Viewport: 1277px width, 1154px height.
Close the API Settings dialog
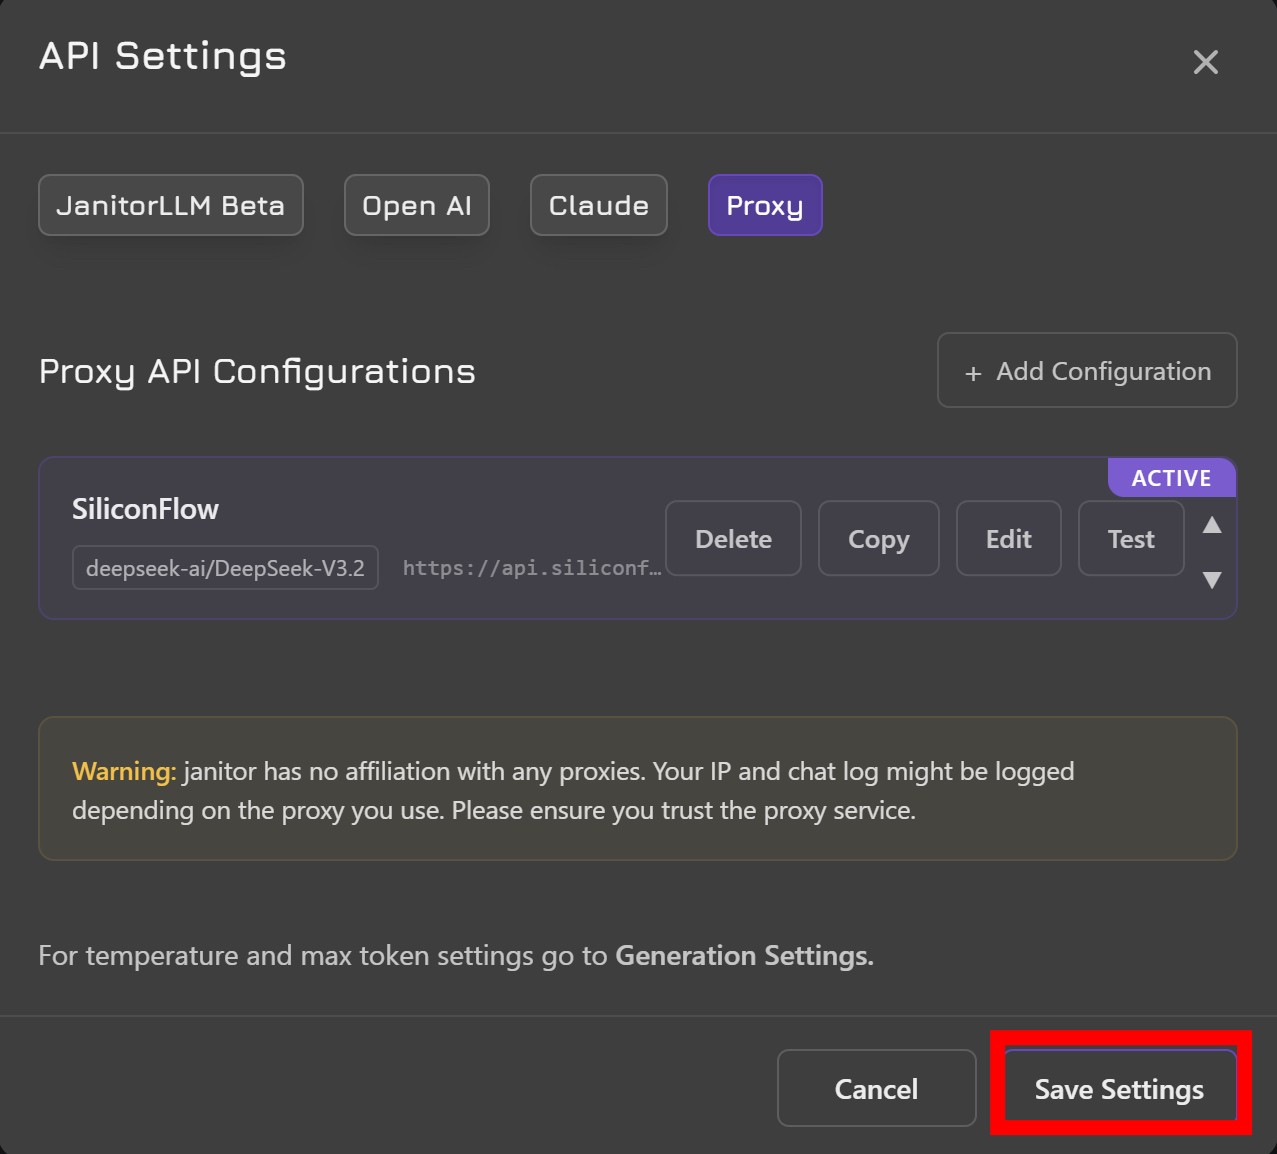coord(1205,62)
